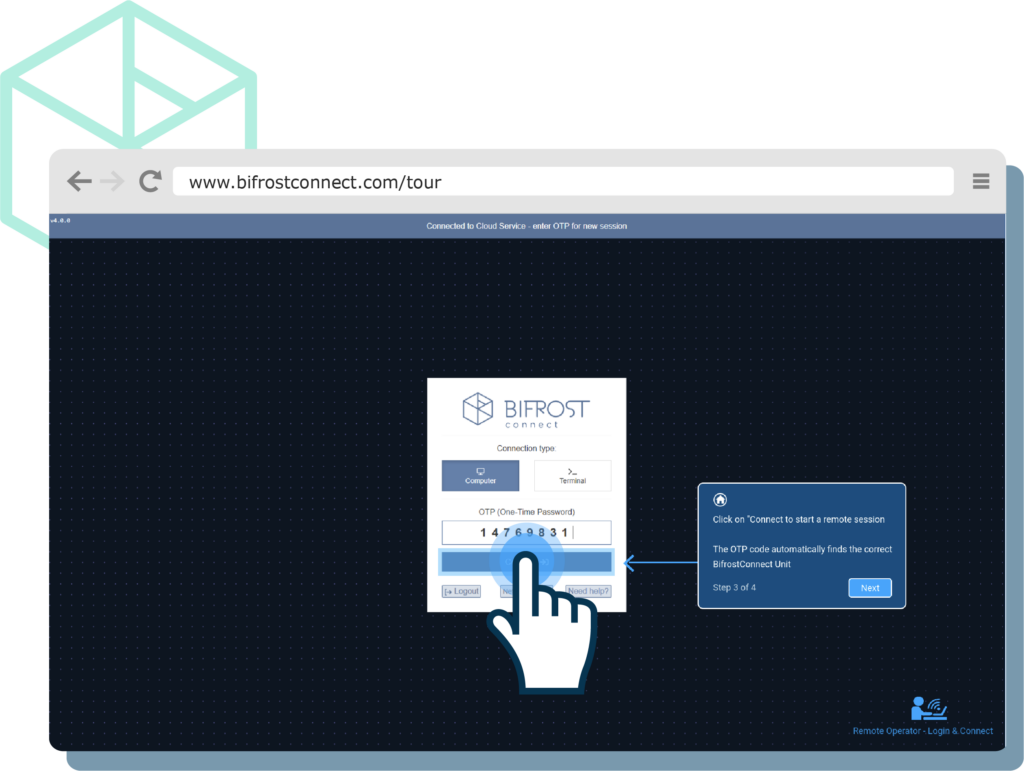Image resolution: width=1024 pixels, height=771 pixels.
Task: Click the browser forward arrow
Action: click(x=112, y=181)
